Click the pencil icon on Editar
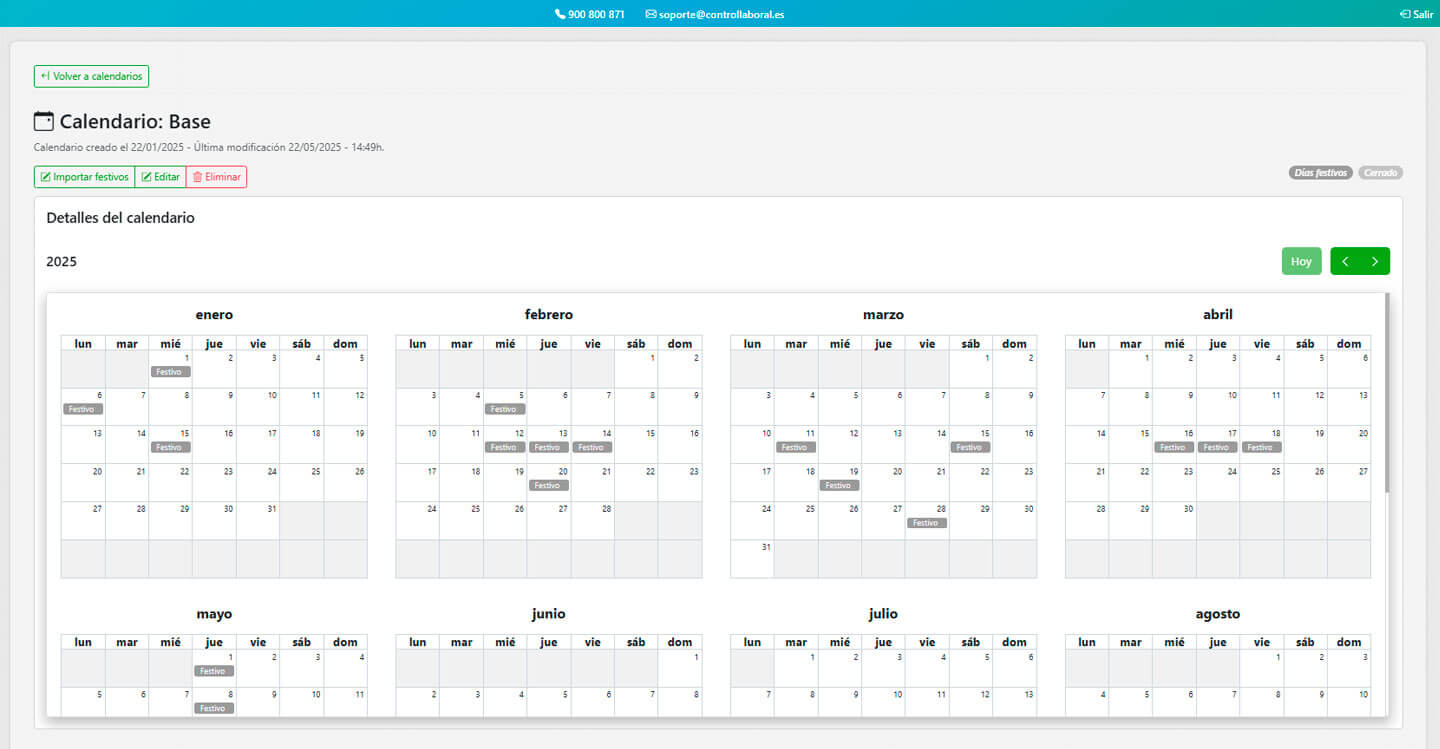The width and height of the screenshot is (1440, 749). (146, 177)
